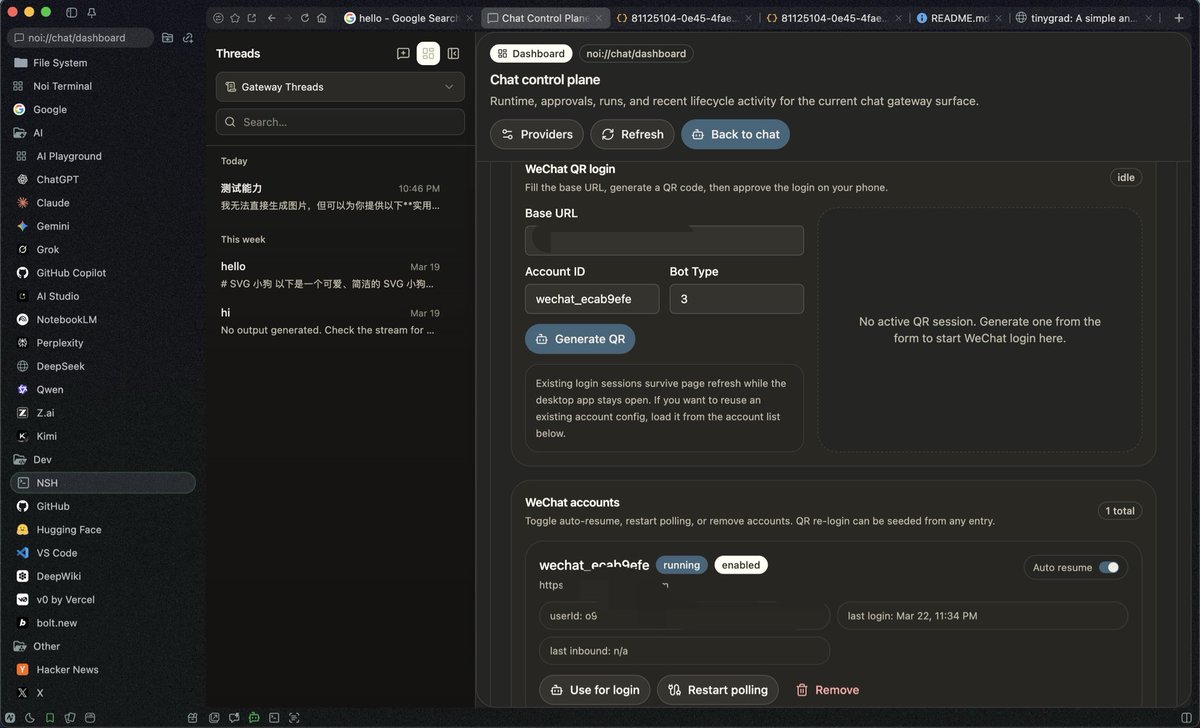The height and width of the screenshot is (728, 1200).
Task: Click the green bookmark icon in bottom bar
Action: point(50,717)
